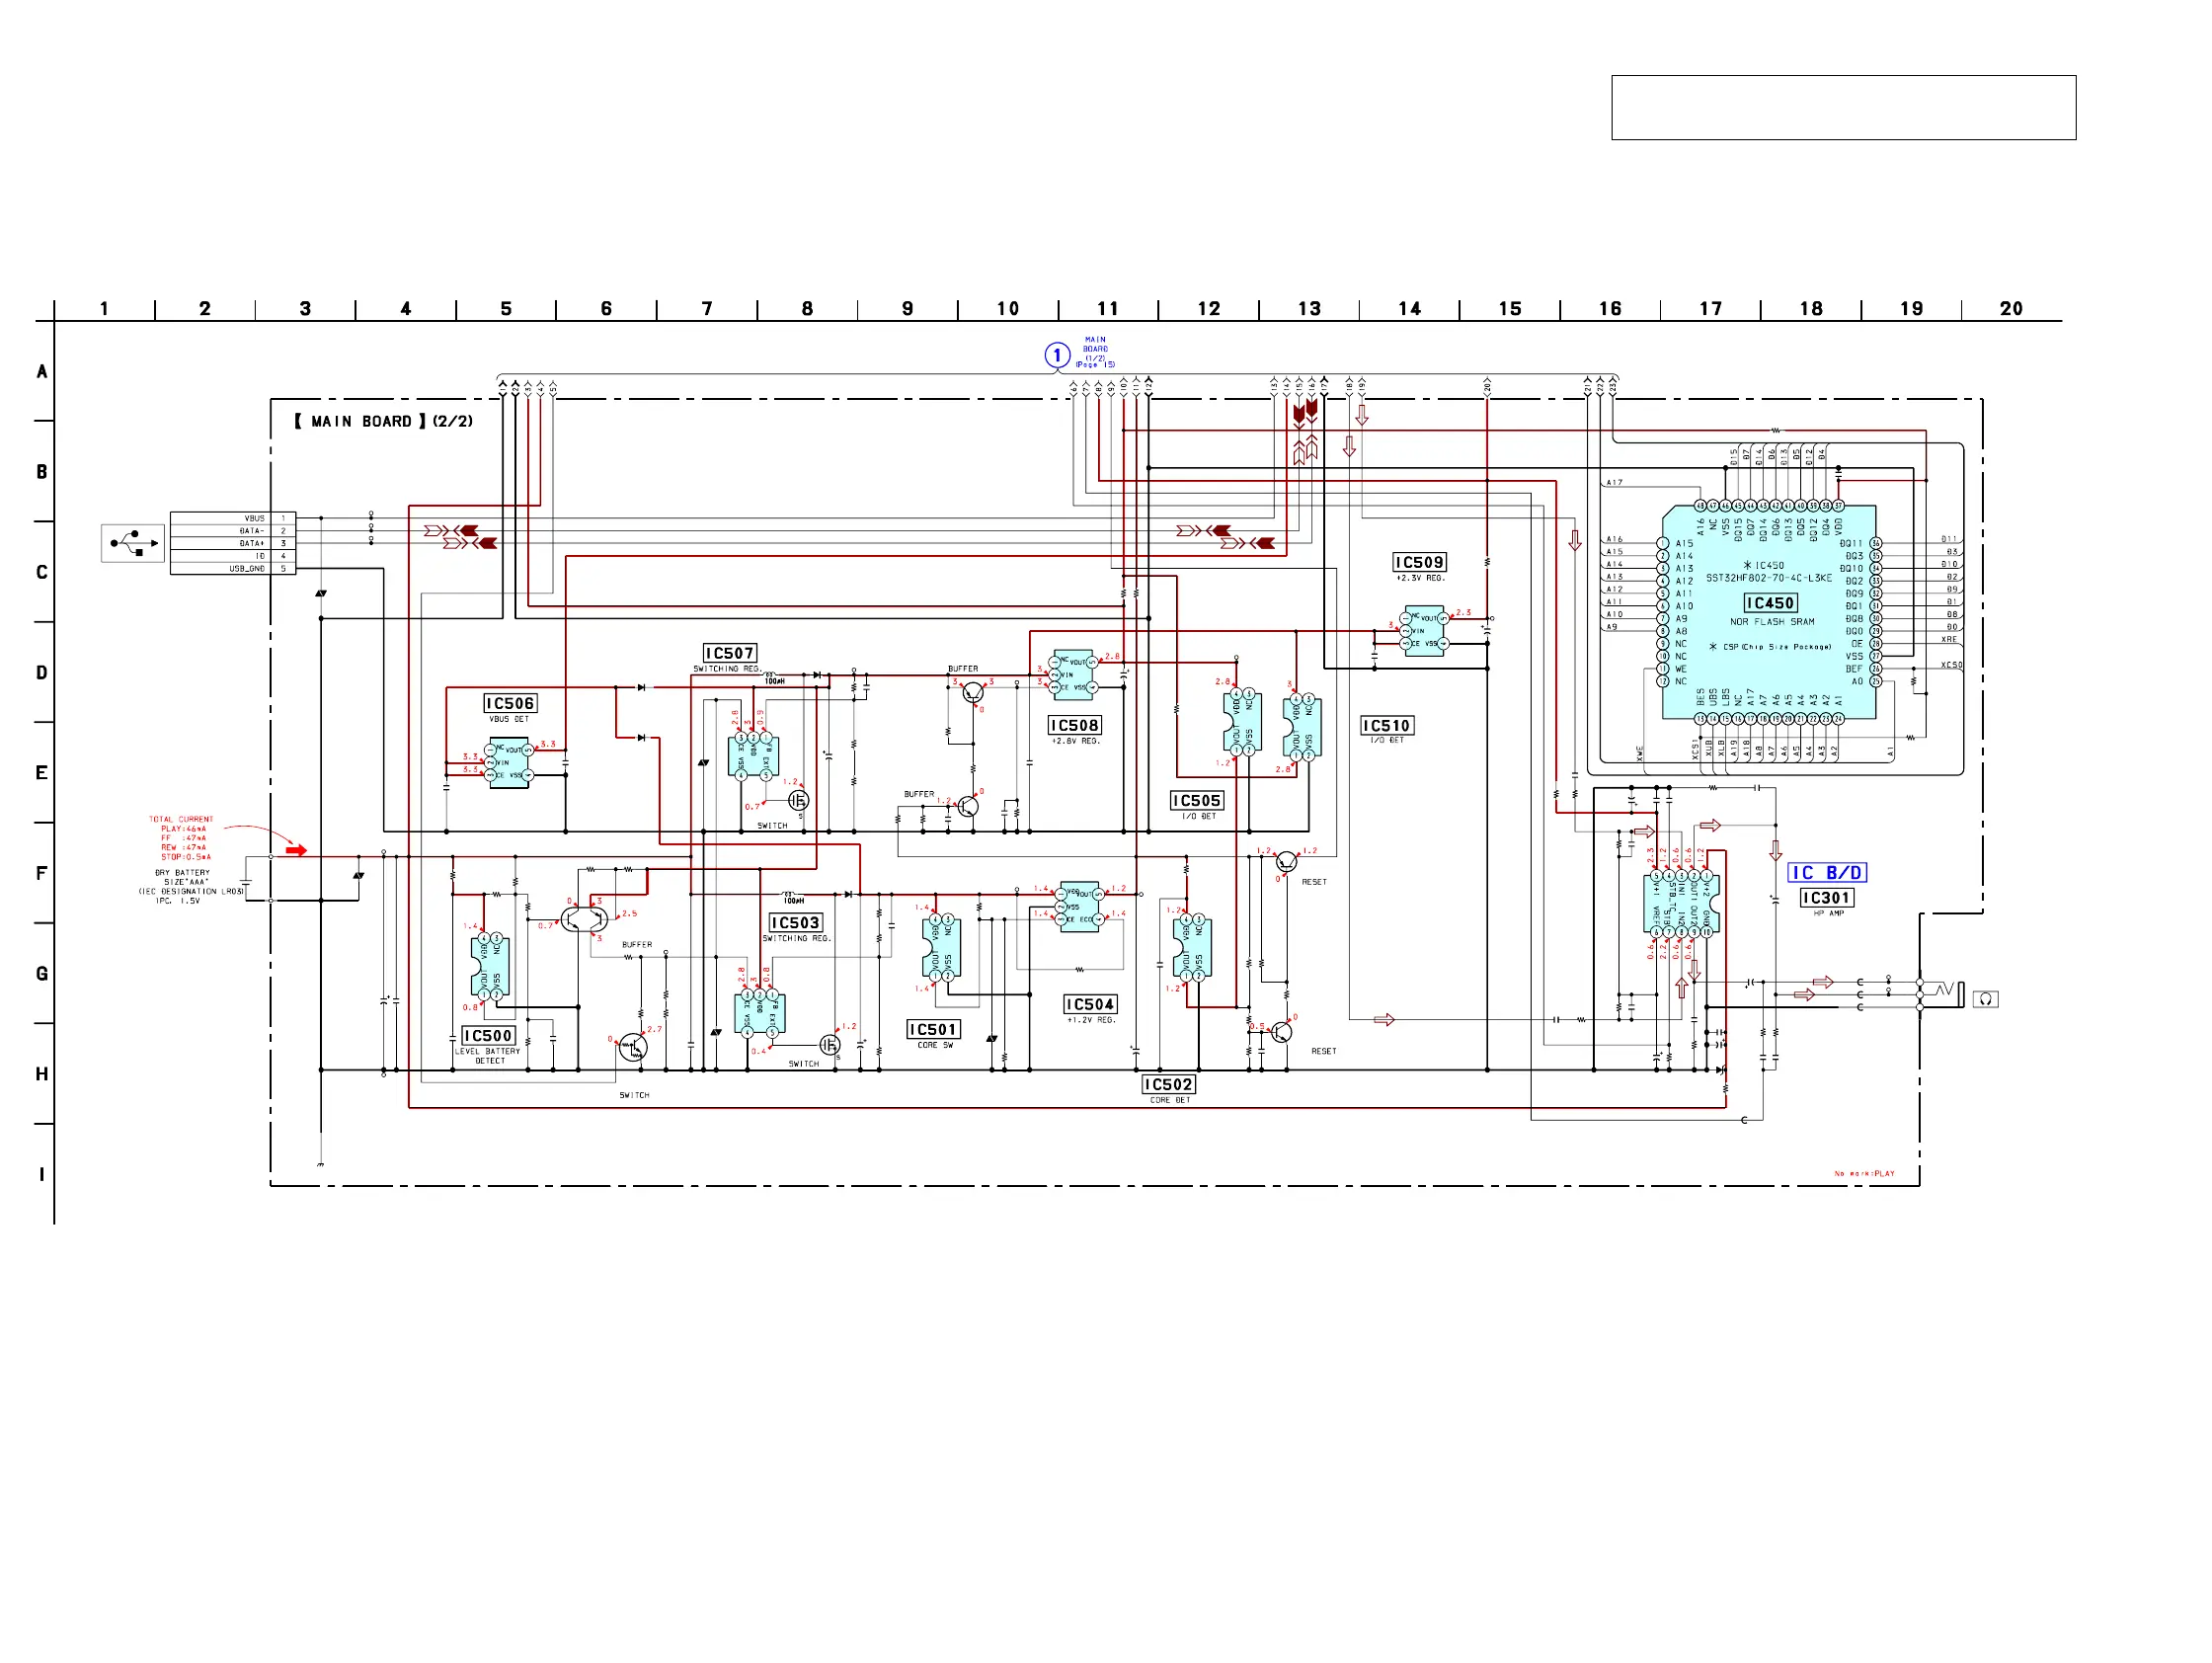Click the MAIN BOARD (1/2) page reference

click(x=1095, y=352)
